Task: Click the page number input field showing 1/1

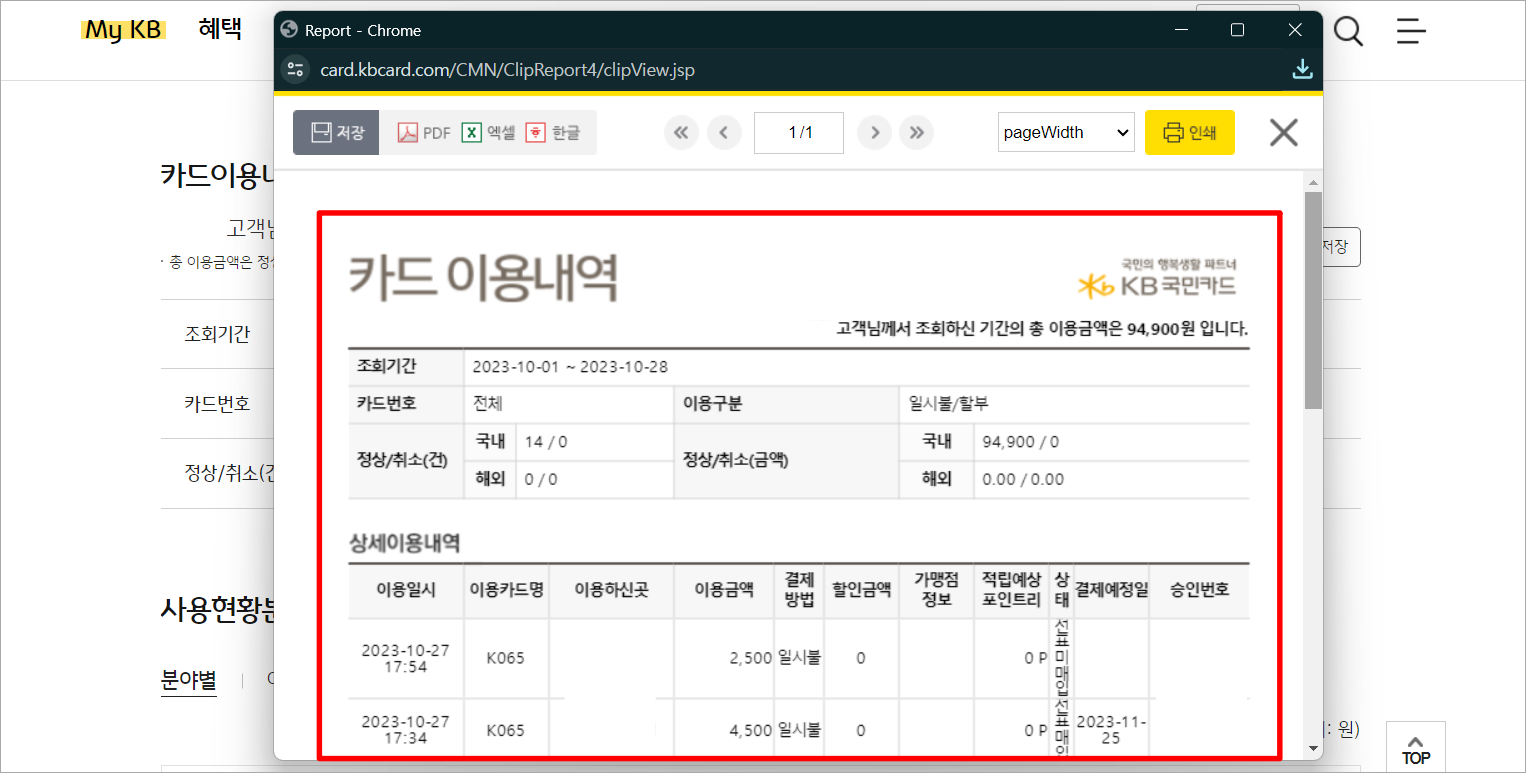Action: [798, 131]
